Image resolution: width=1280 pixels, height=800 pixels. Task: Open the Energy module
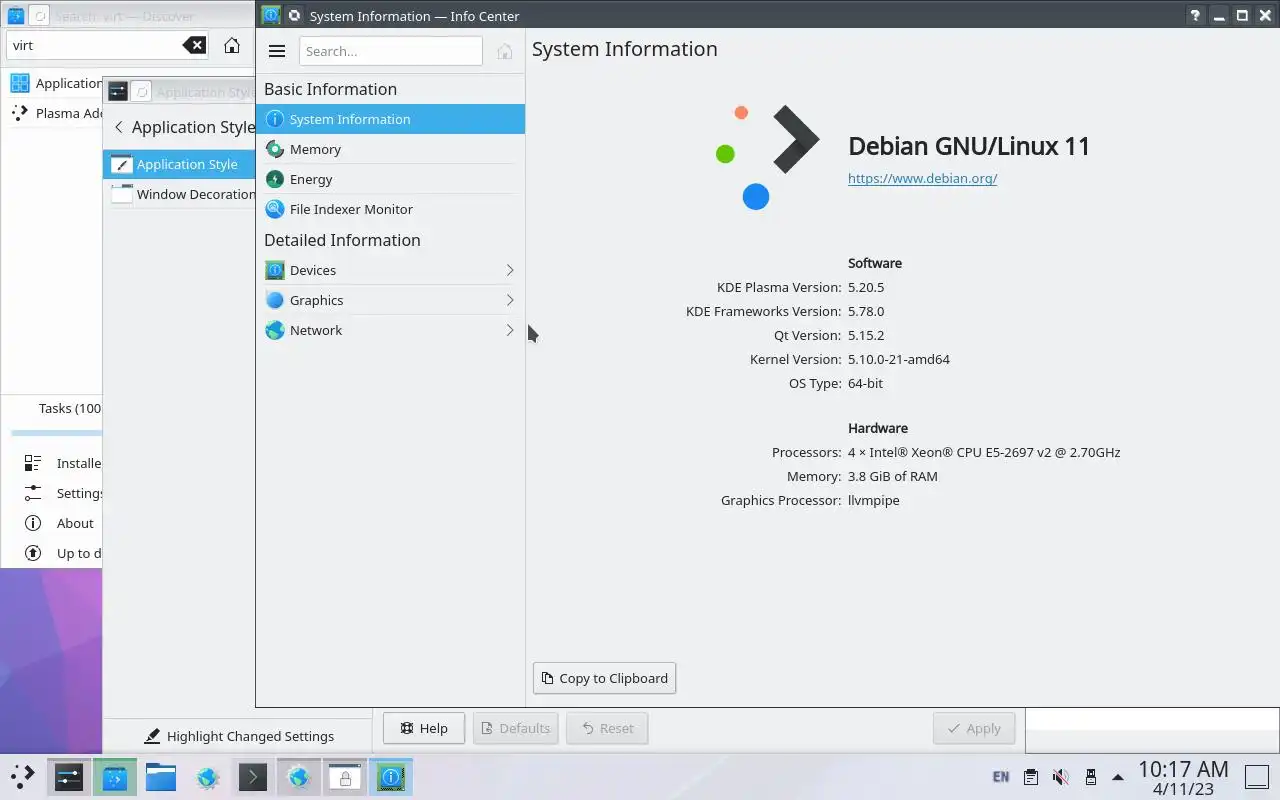click(390, 179)
